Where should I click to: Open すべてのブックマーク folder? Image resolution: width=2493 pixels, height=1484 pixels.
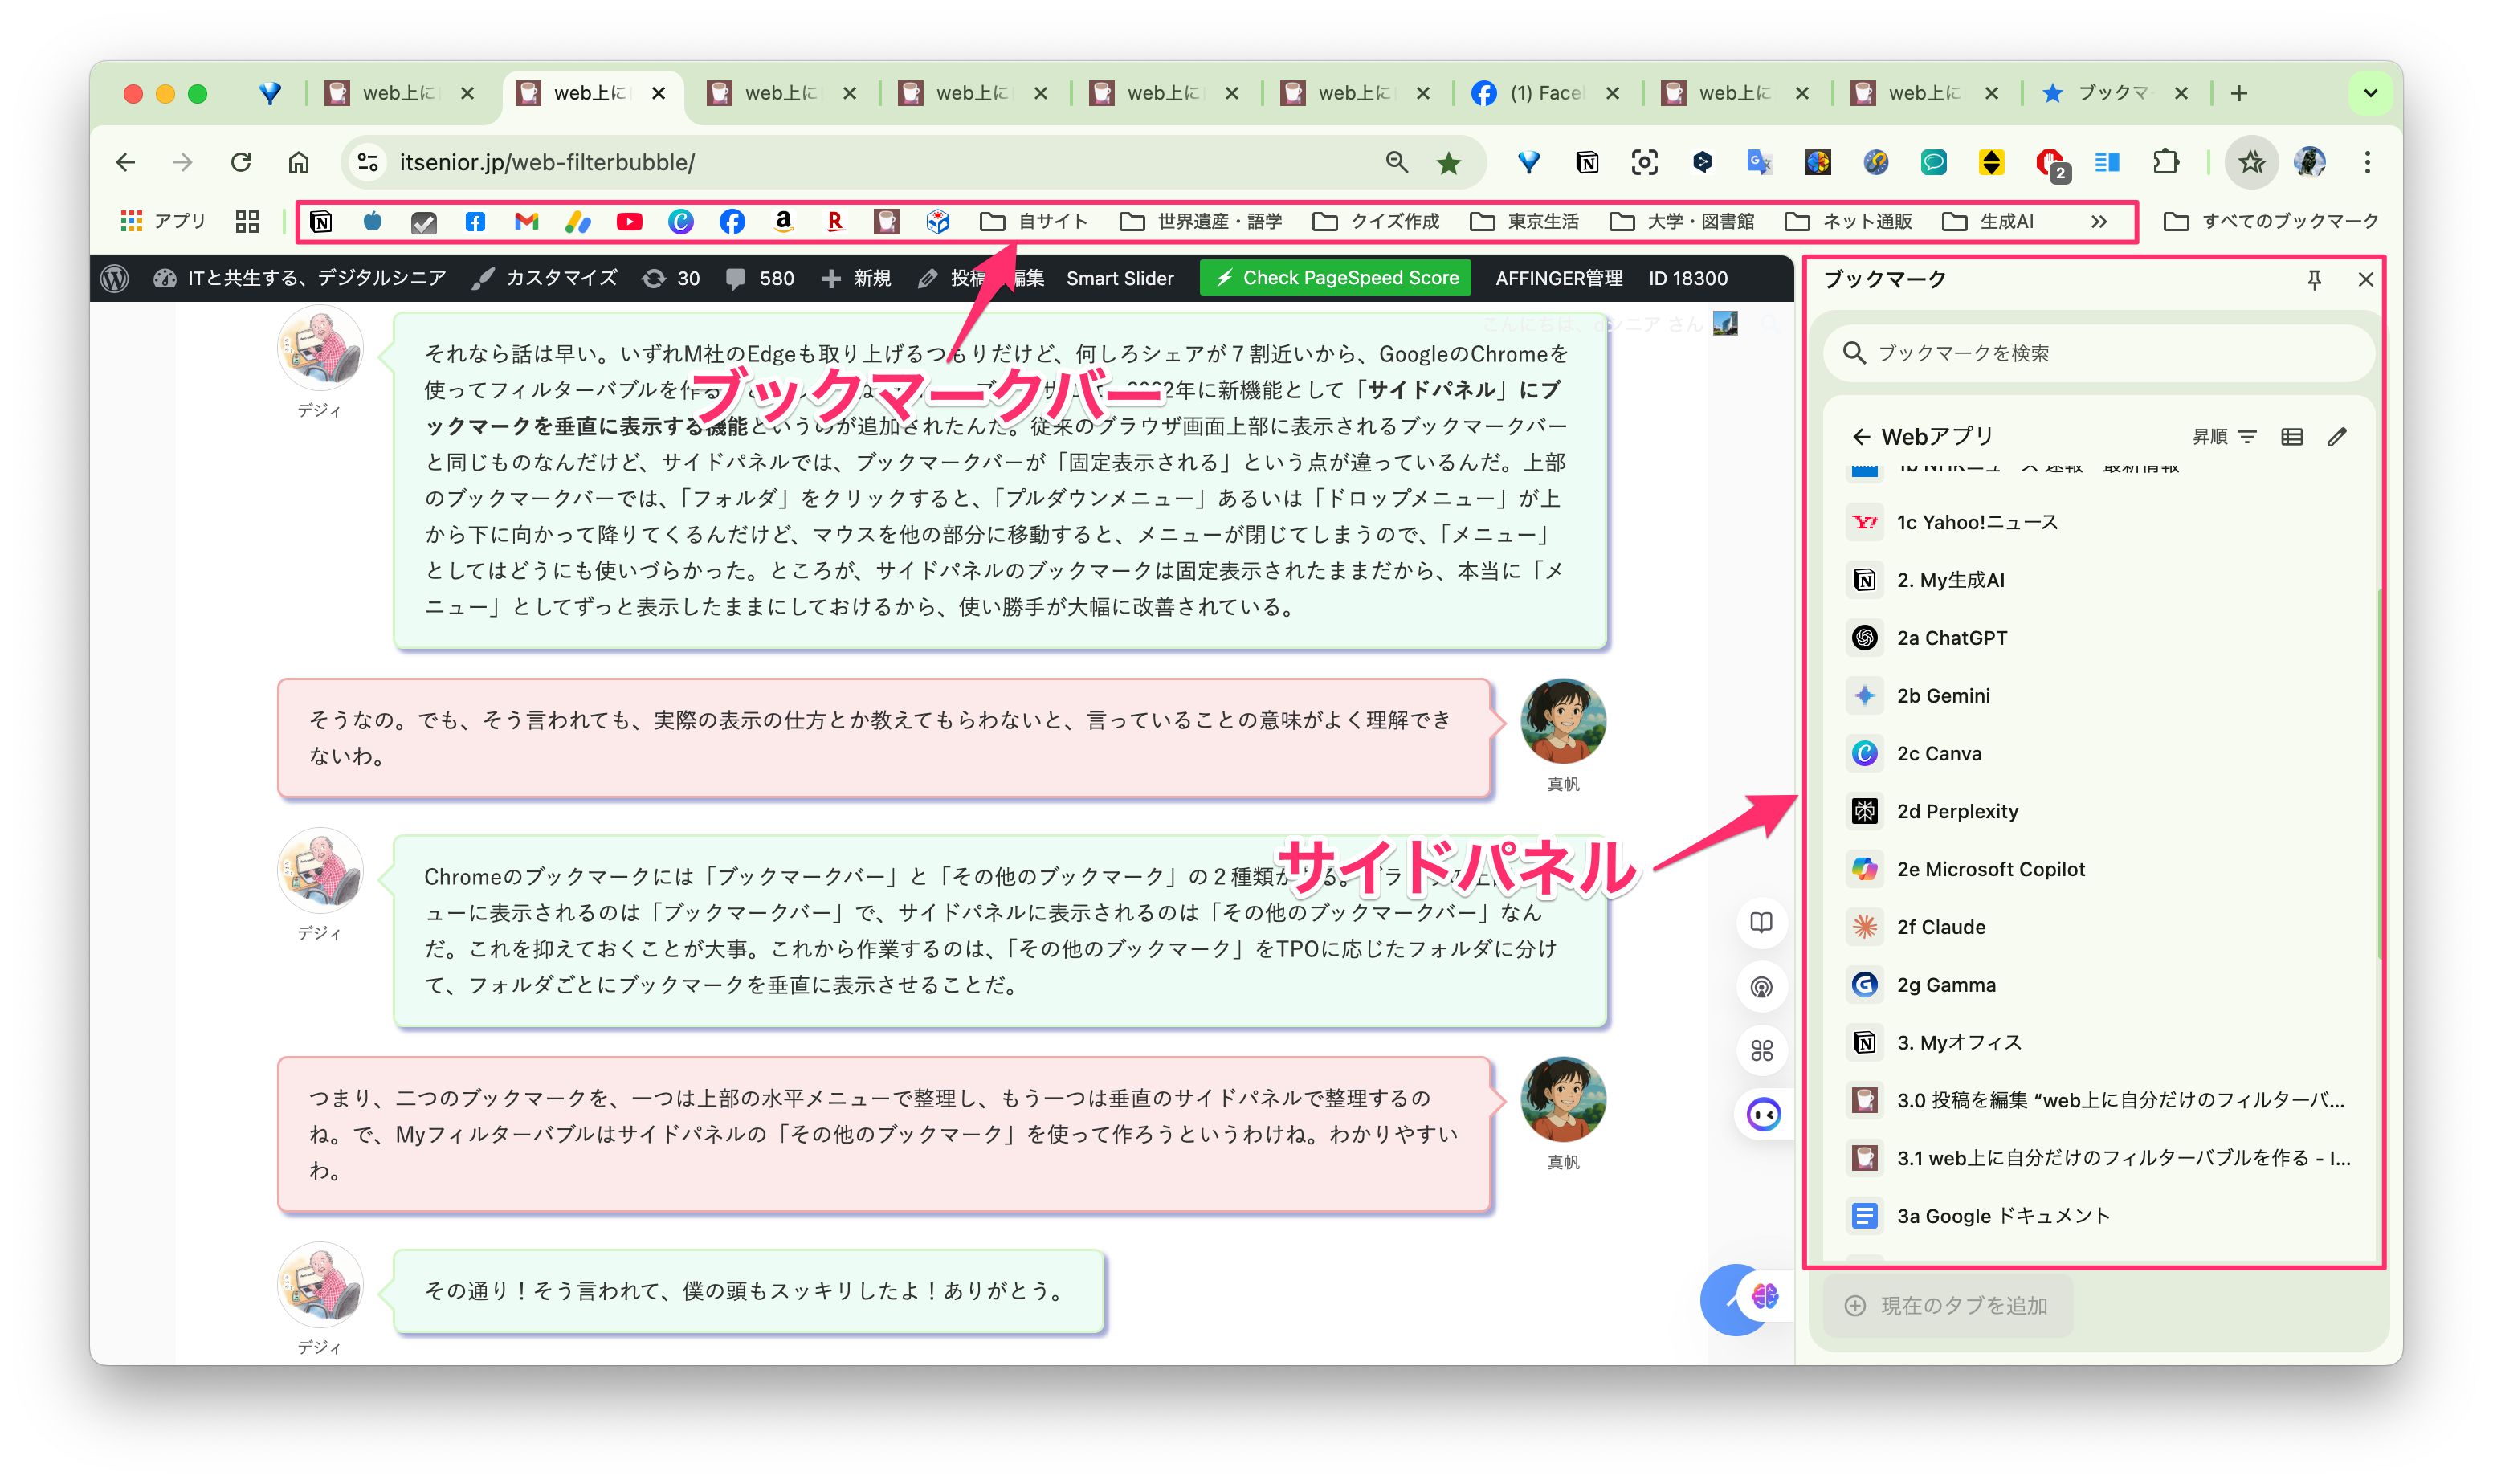2270,221
